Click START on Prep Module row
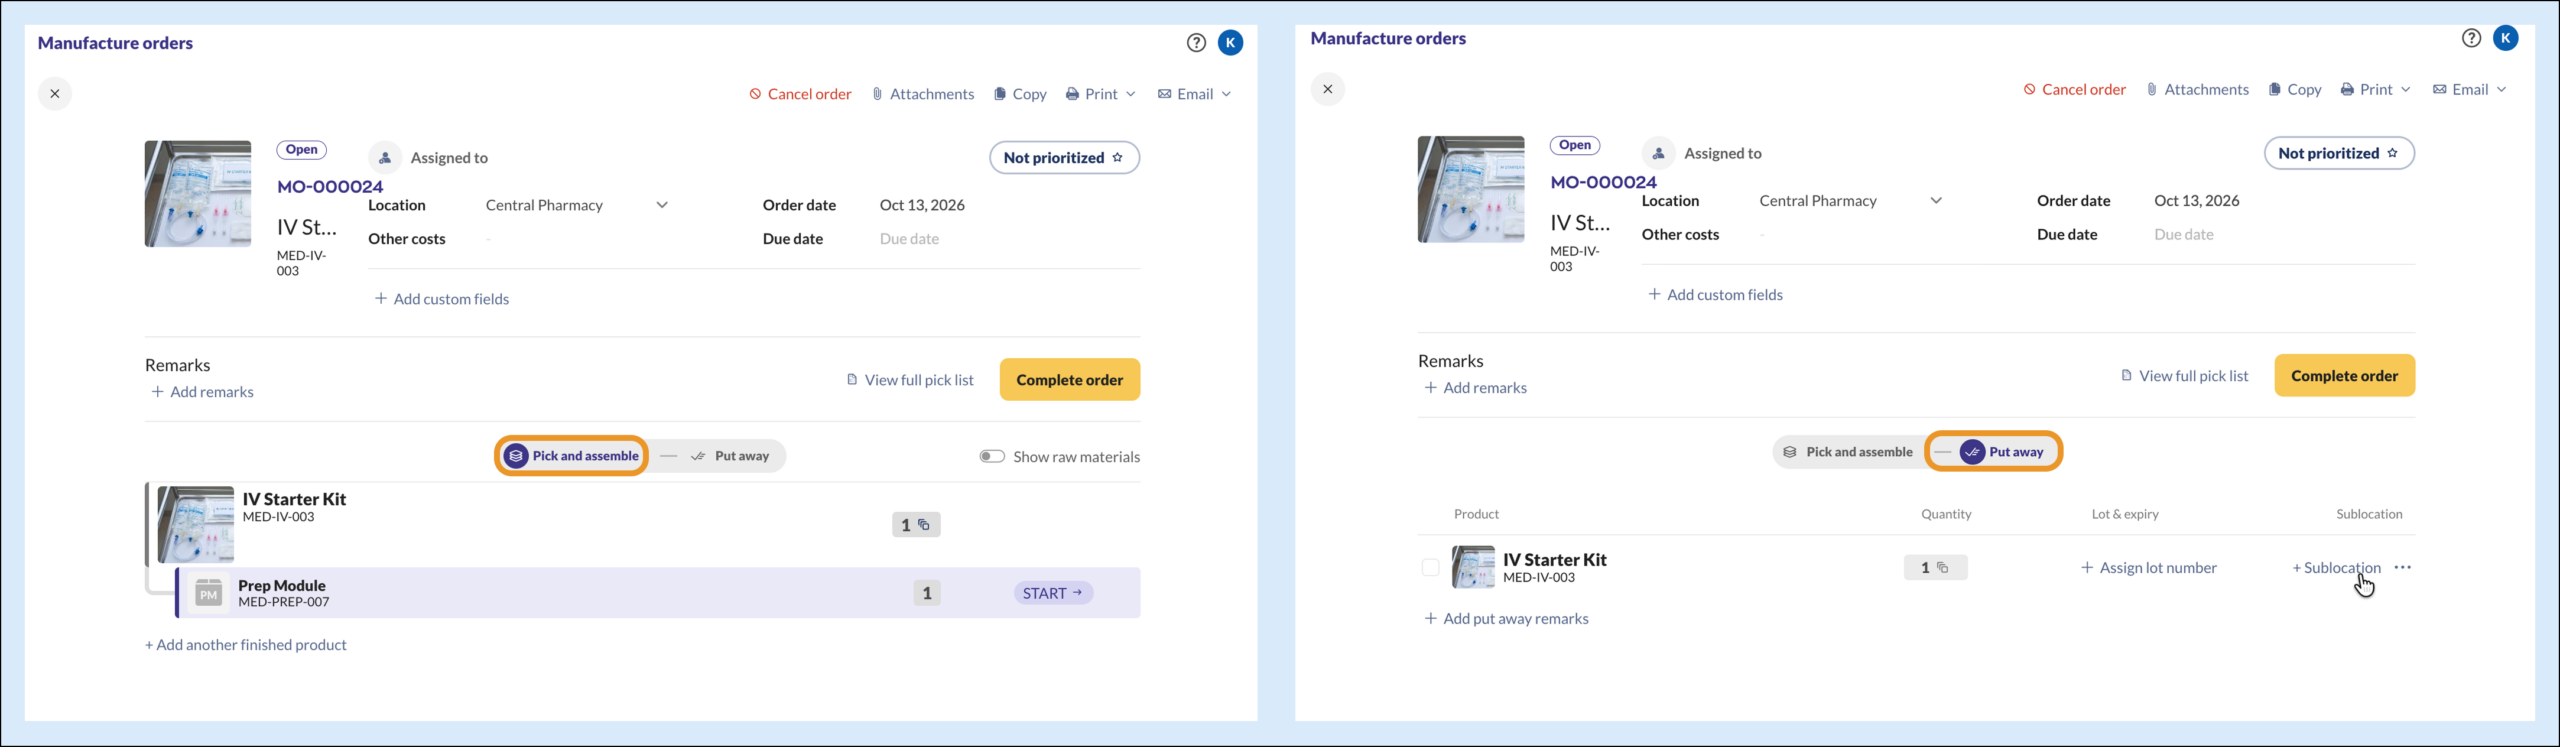 tap(1054, 593)
